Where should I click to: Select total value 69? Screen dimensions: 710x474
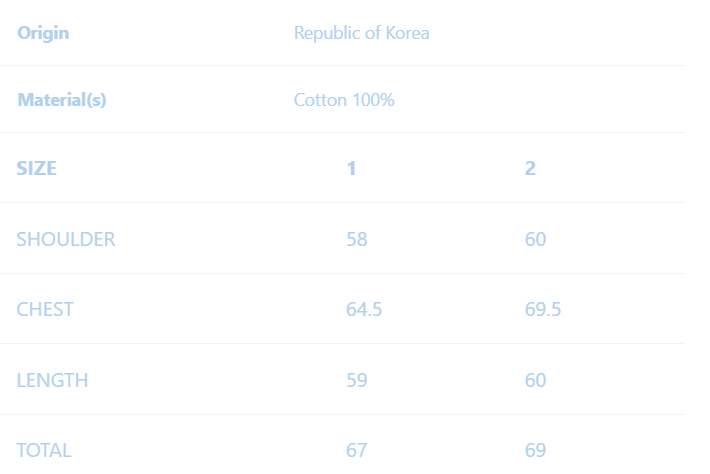pyautogui.click(x=536, y=450)
